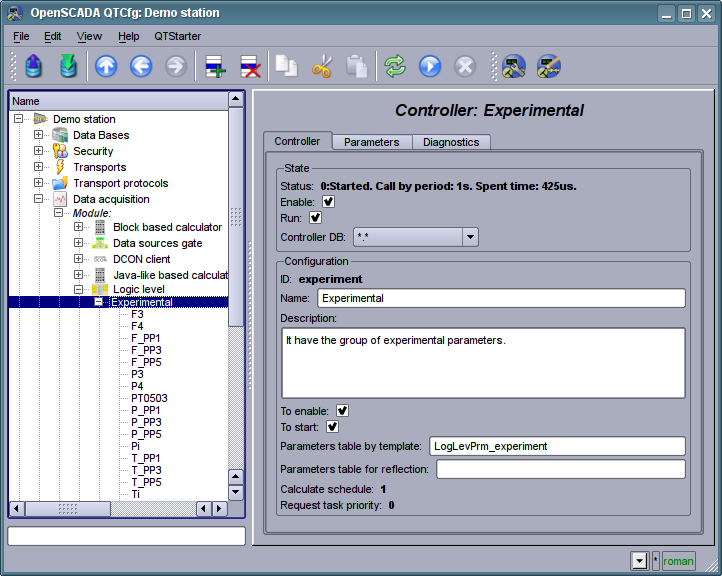Open the File menu
Screen dimensions: 722x576
click(x=21, y=36)
